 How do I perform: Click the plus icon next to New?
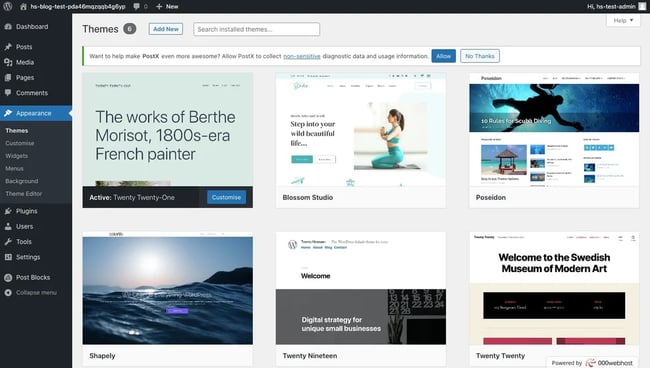click(x=159, y=7)
